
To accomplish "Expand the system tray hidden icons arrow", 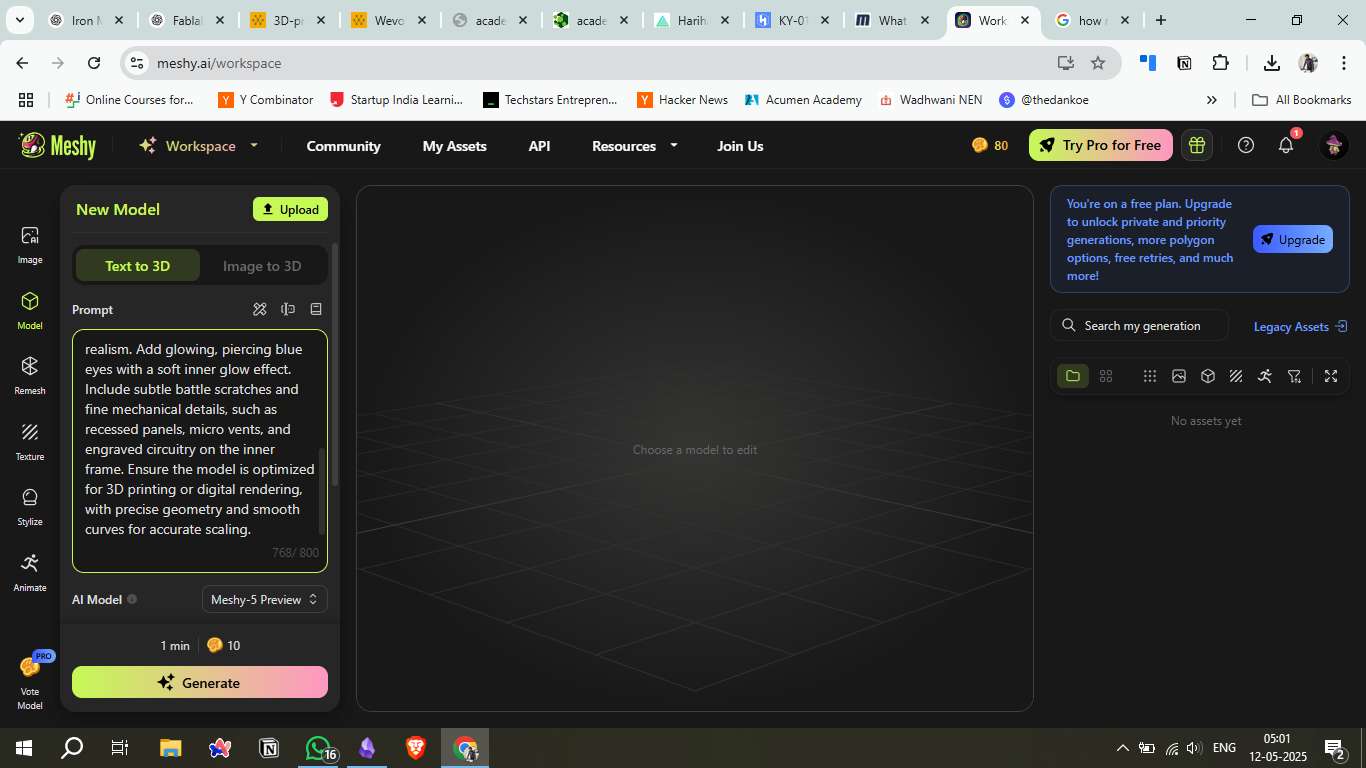I will tap(1122, 748).
